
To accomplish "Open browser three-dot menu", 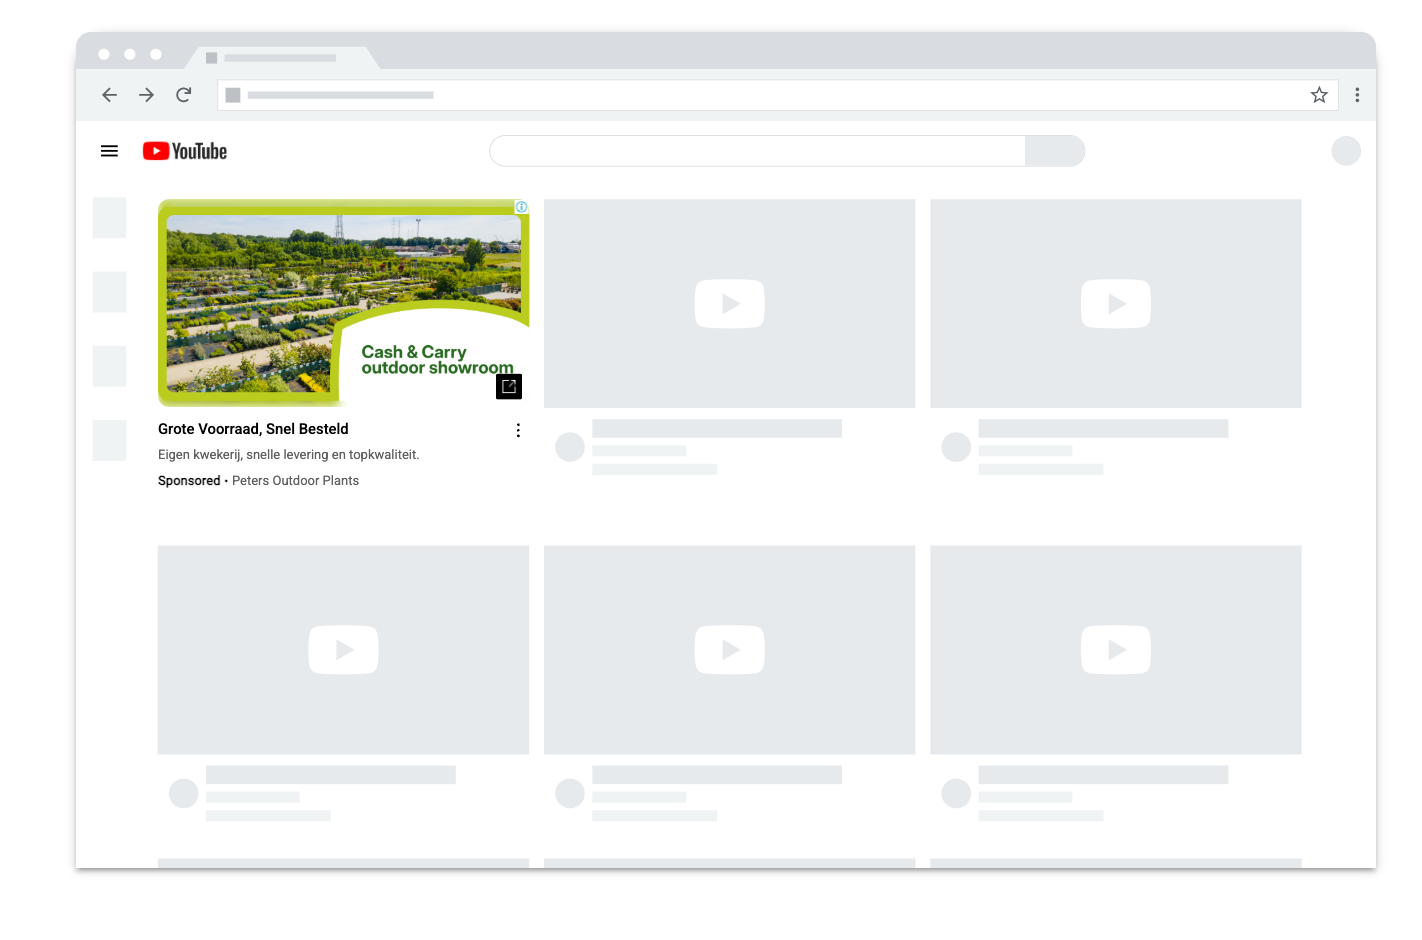I will [1357, 95].
